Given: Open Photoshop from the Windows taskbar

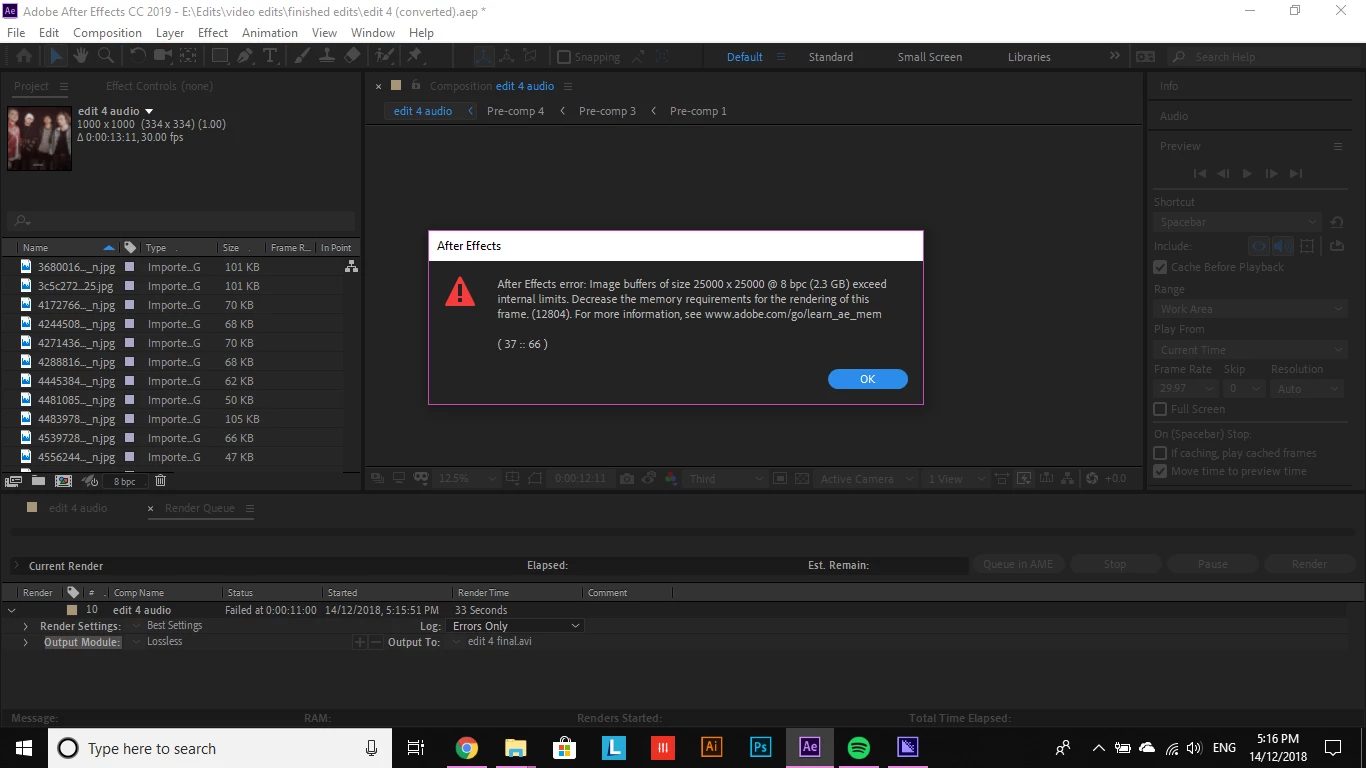Looking at the screenshot, I should point(760,747).
